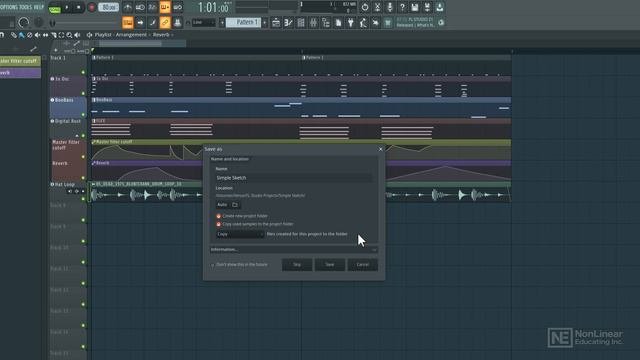Collapse the Digital Root track group arrow

pos(77,136)
